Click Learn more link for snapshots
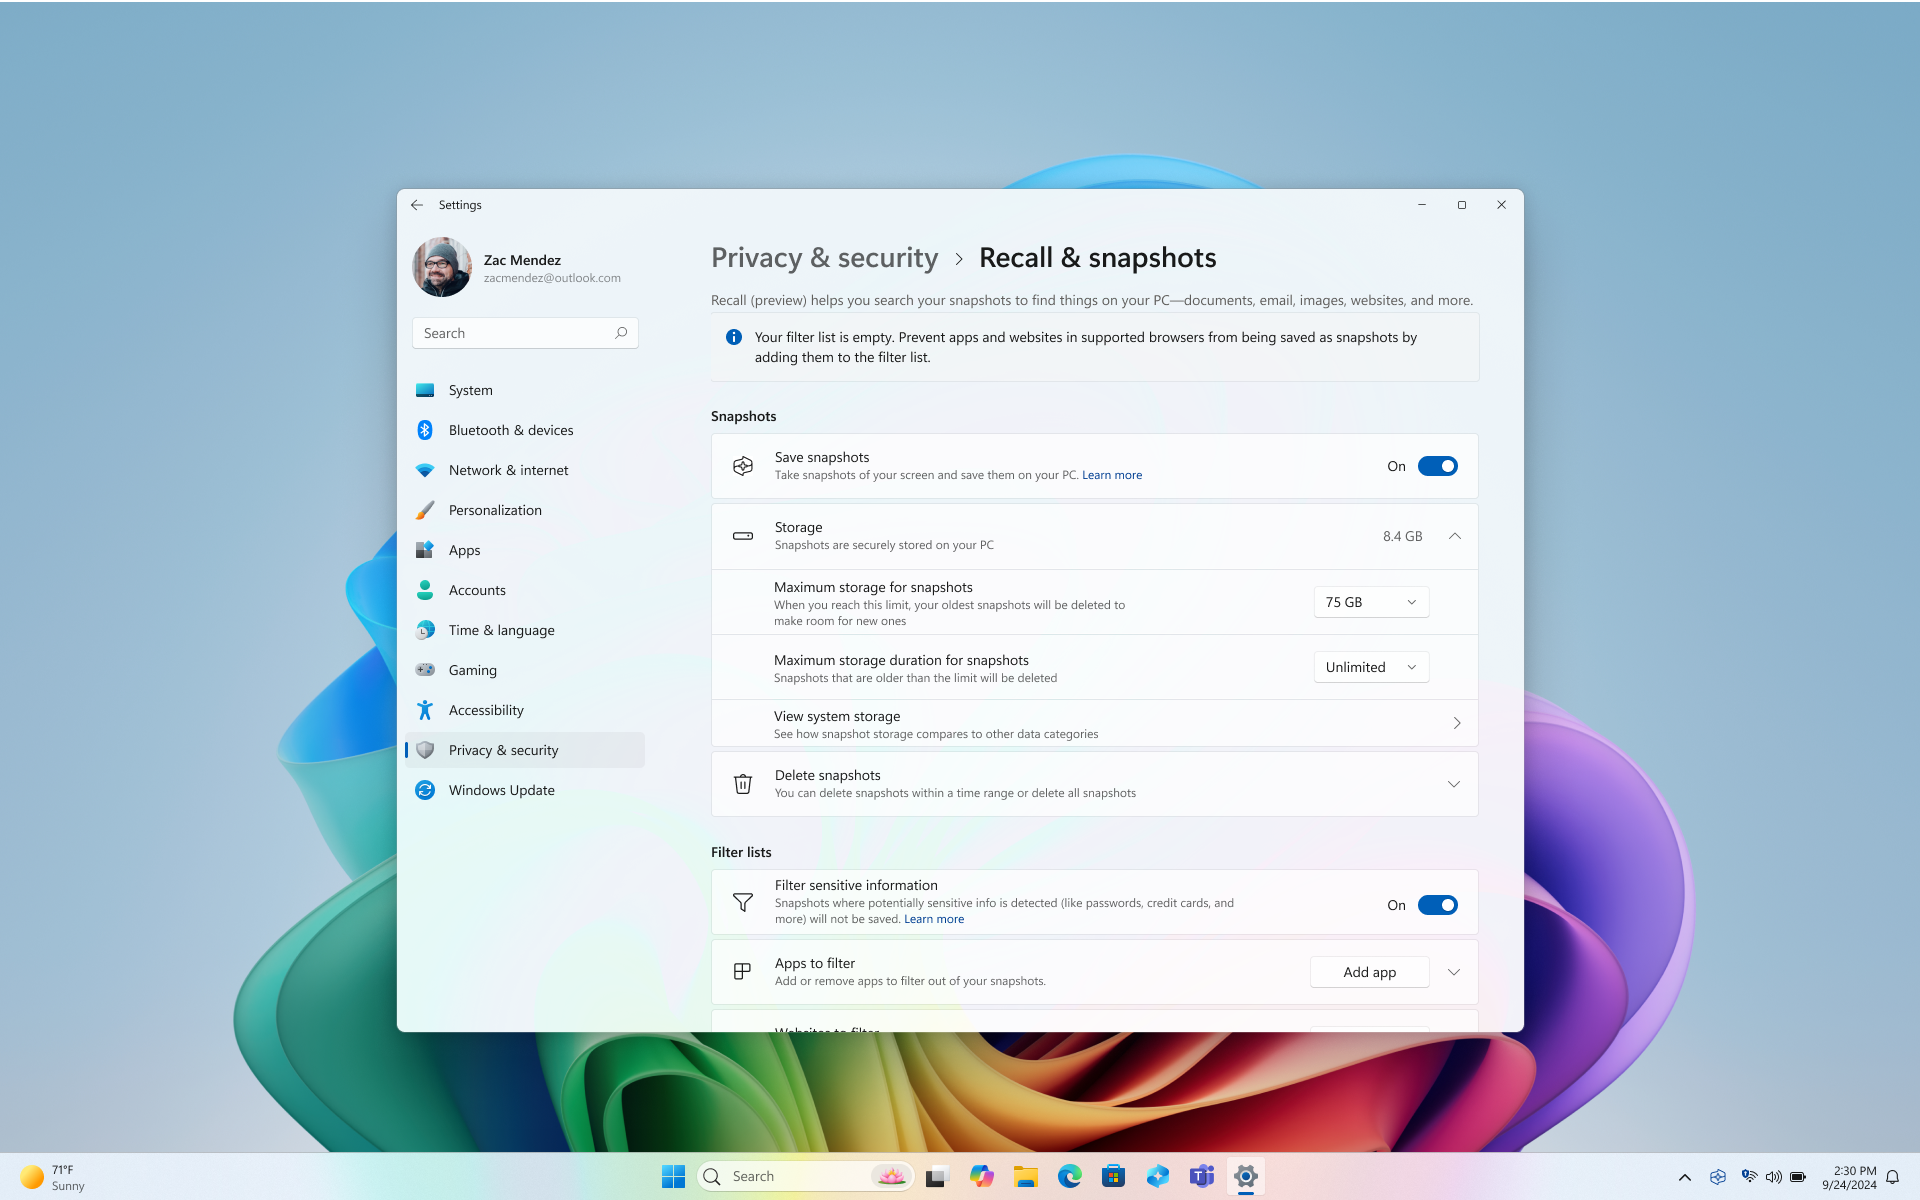The width and height of the screenshot is (1920, 1200). 1113,474
